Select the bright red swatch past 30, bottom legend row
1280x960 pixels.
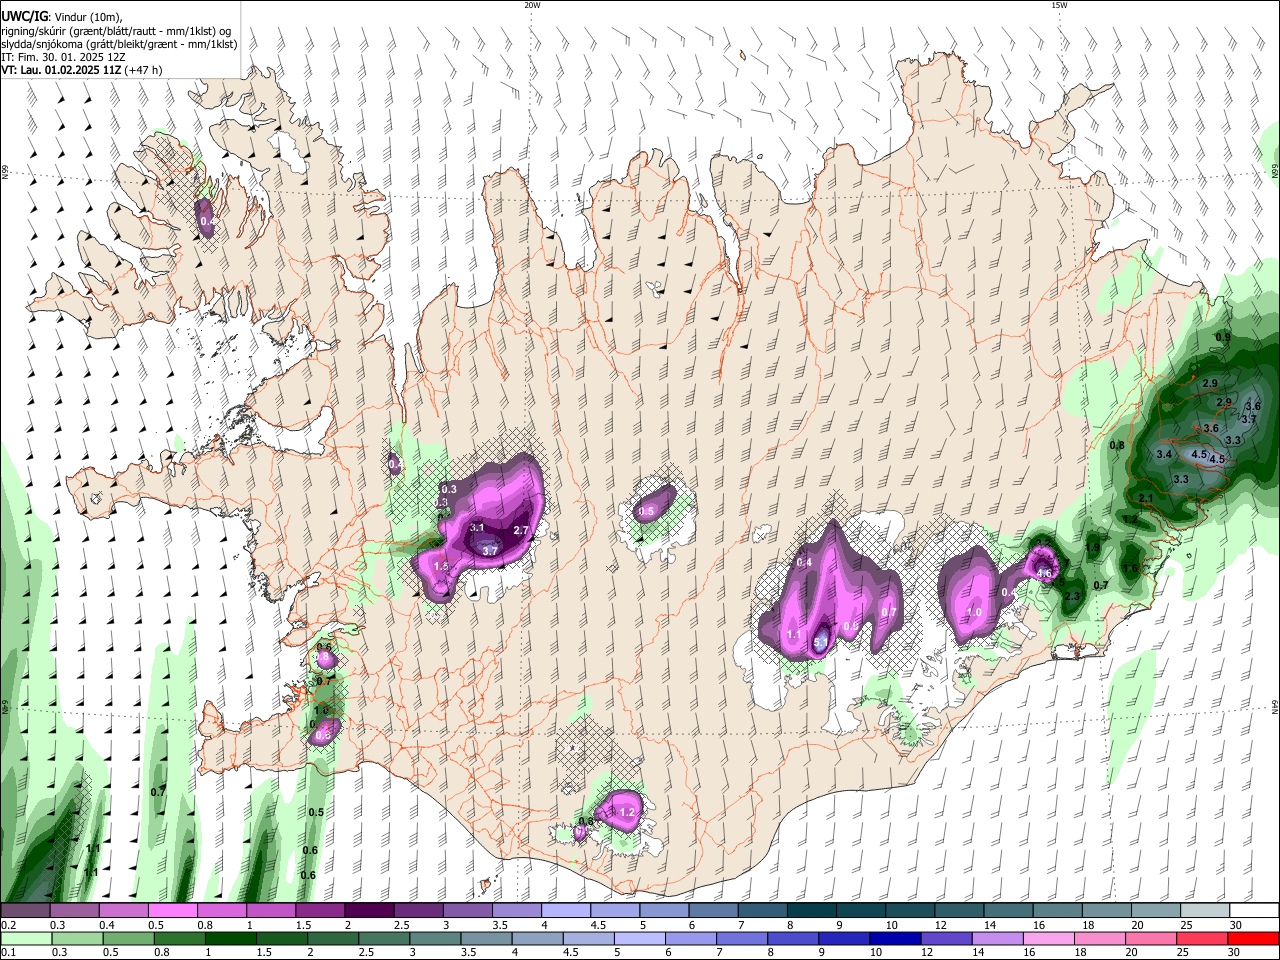click(x=1253, y=938)
